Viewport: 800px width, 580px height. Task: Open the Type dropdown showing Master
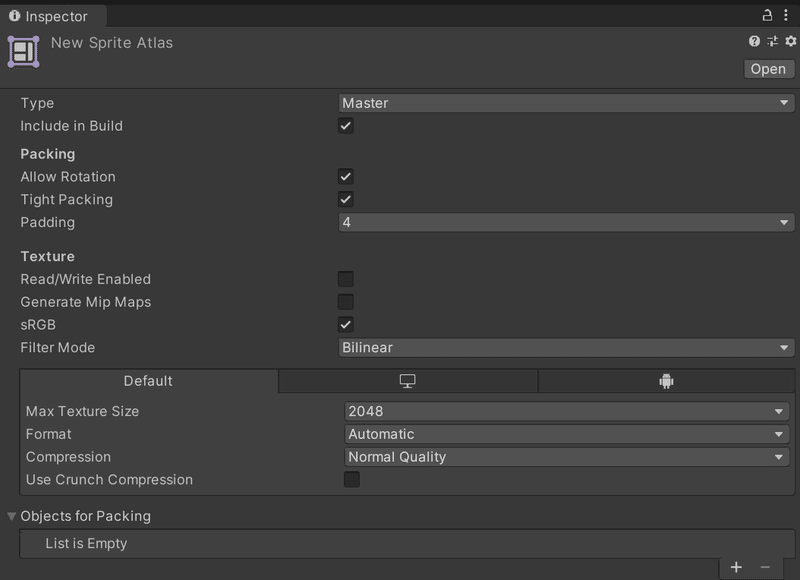(x=566, y=103)
